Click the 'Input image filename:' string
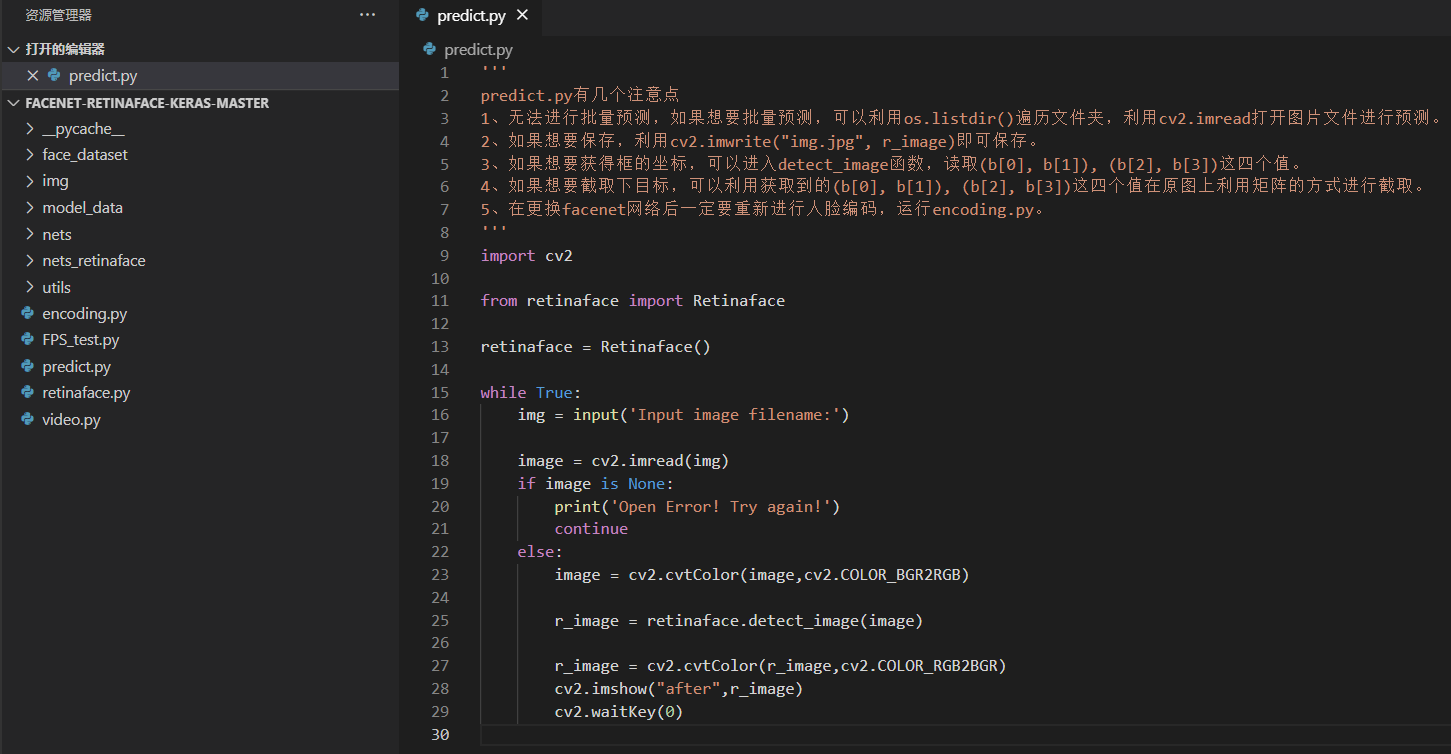Screen dimensions: 1451x754 [x=735, y=415]
